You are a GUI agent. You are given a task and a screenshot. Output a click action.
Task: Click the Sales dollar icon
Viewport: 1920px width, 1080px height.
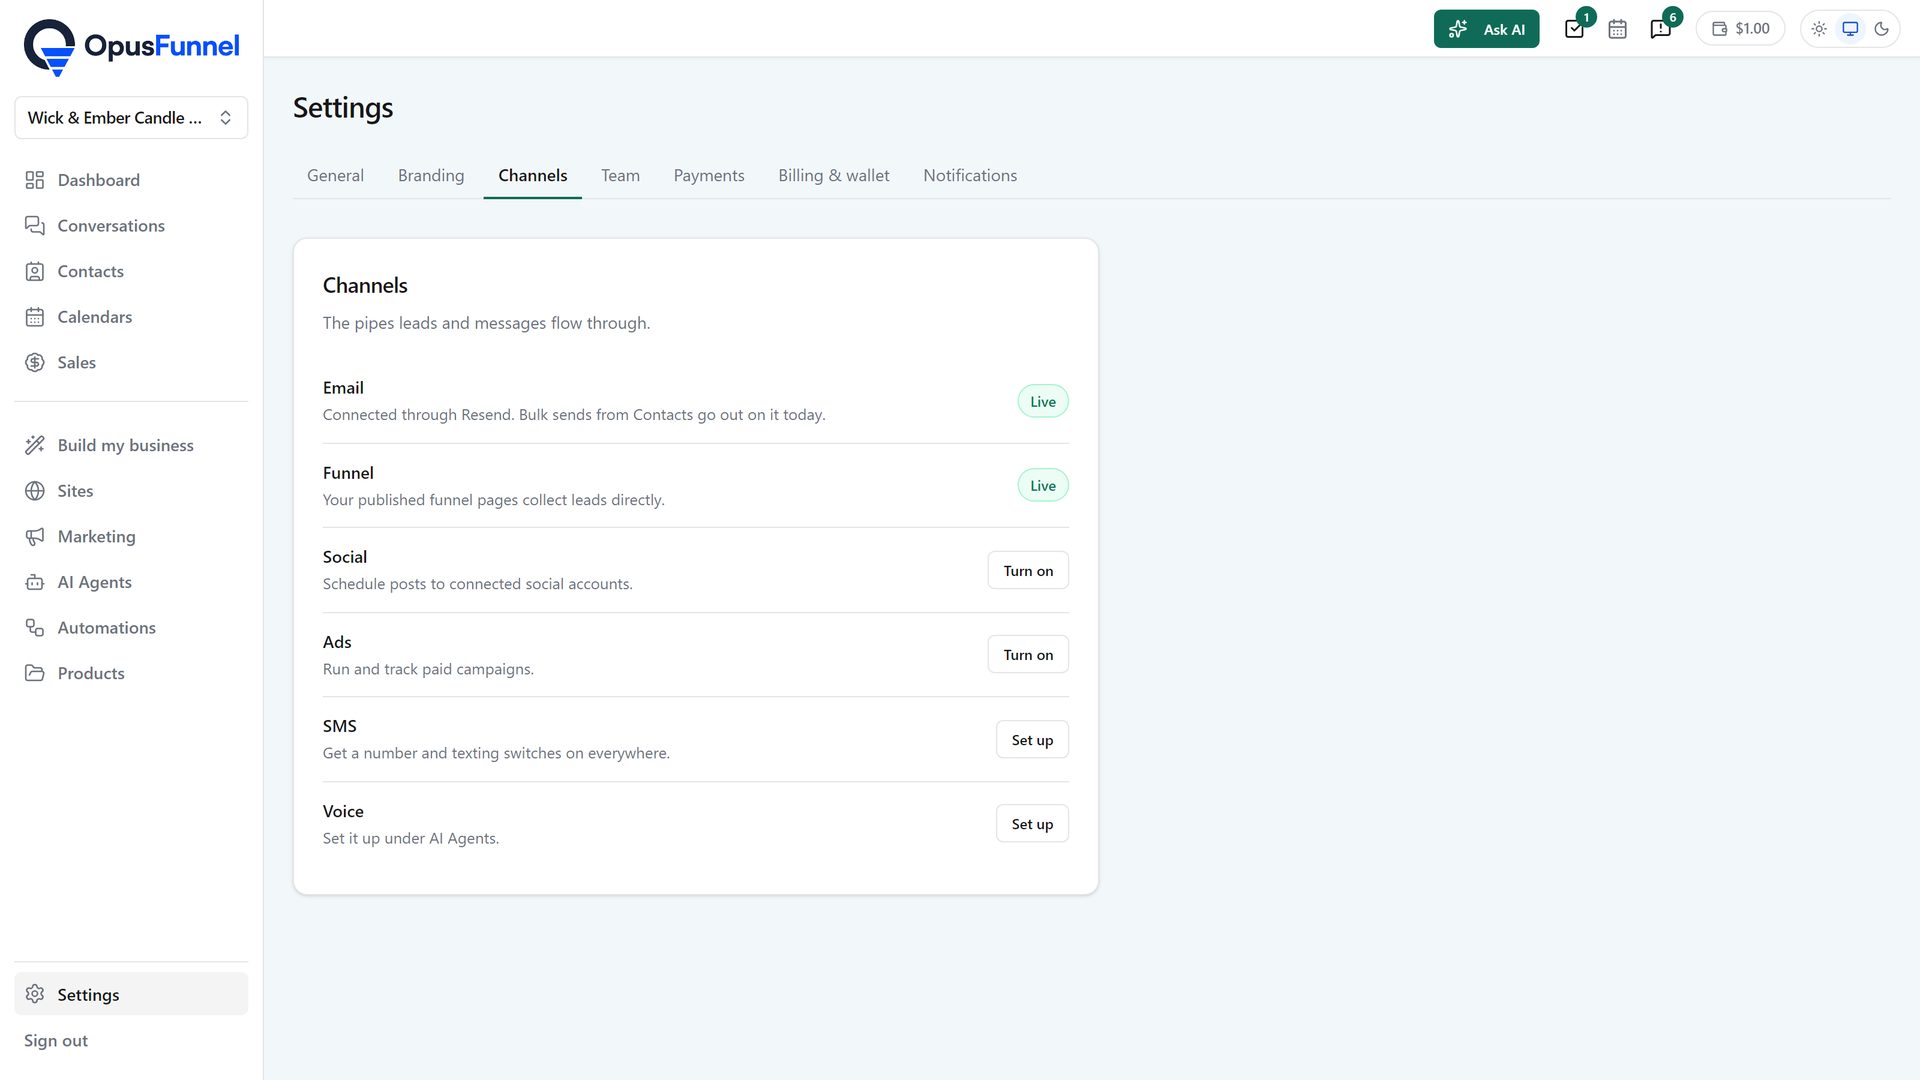(x=35, y=363)
